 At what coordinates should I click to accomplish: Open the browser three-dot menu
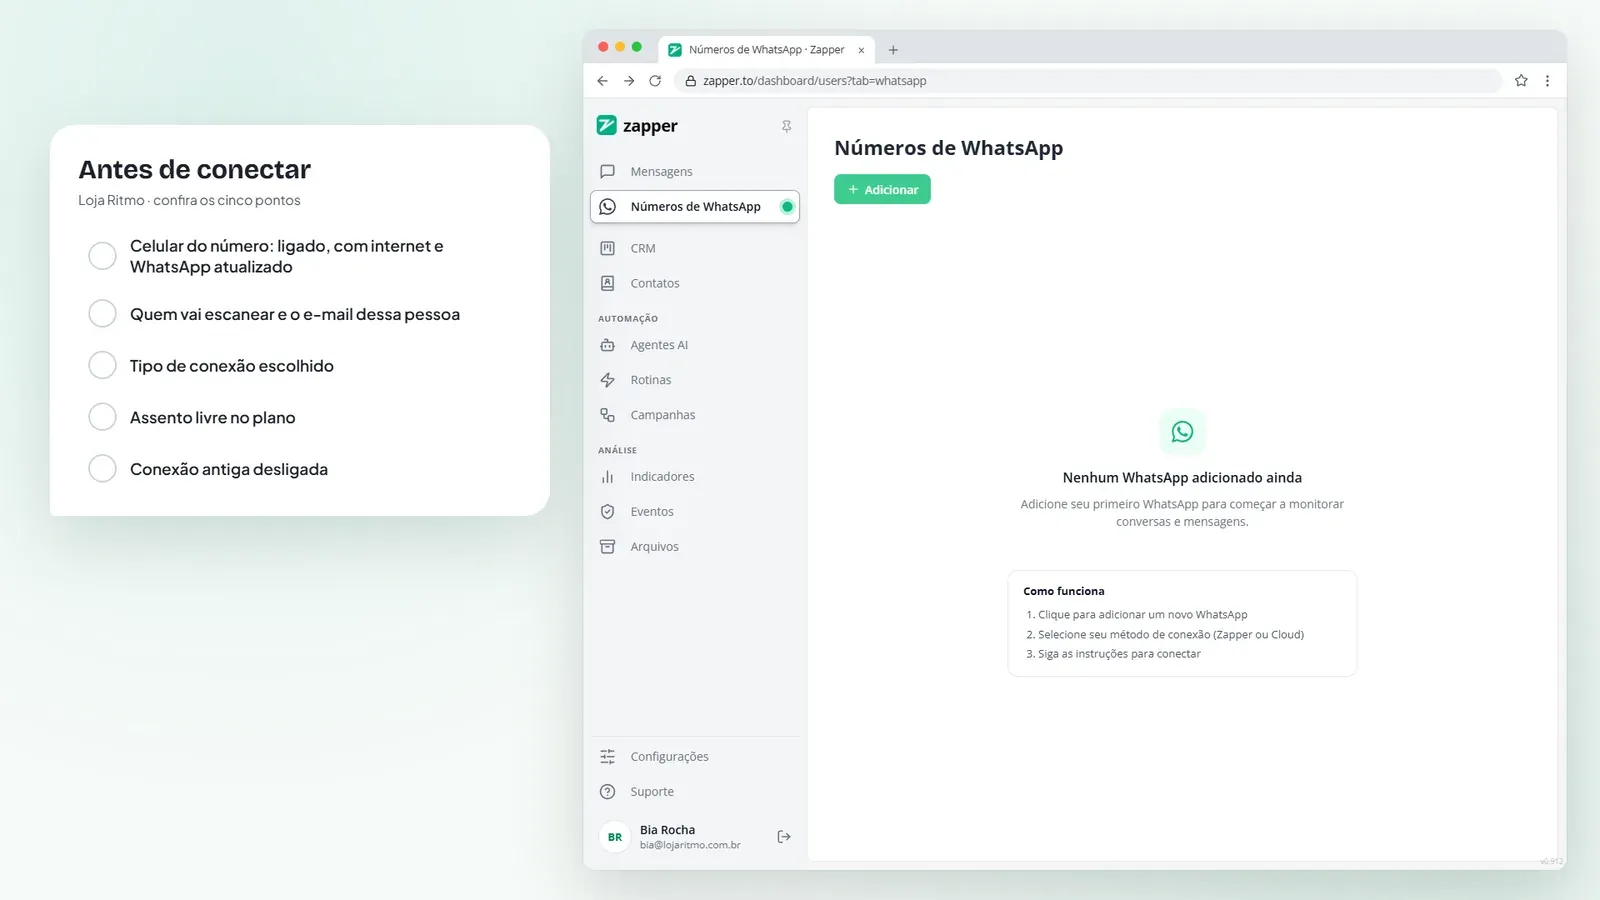(1547, 81)
